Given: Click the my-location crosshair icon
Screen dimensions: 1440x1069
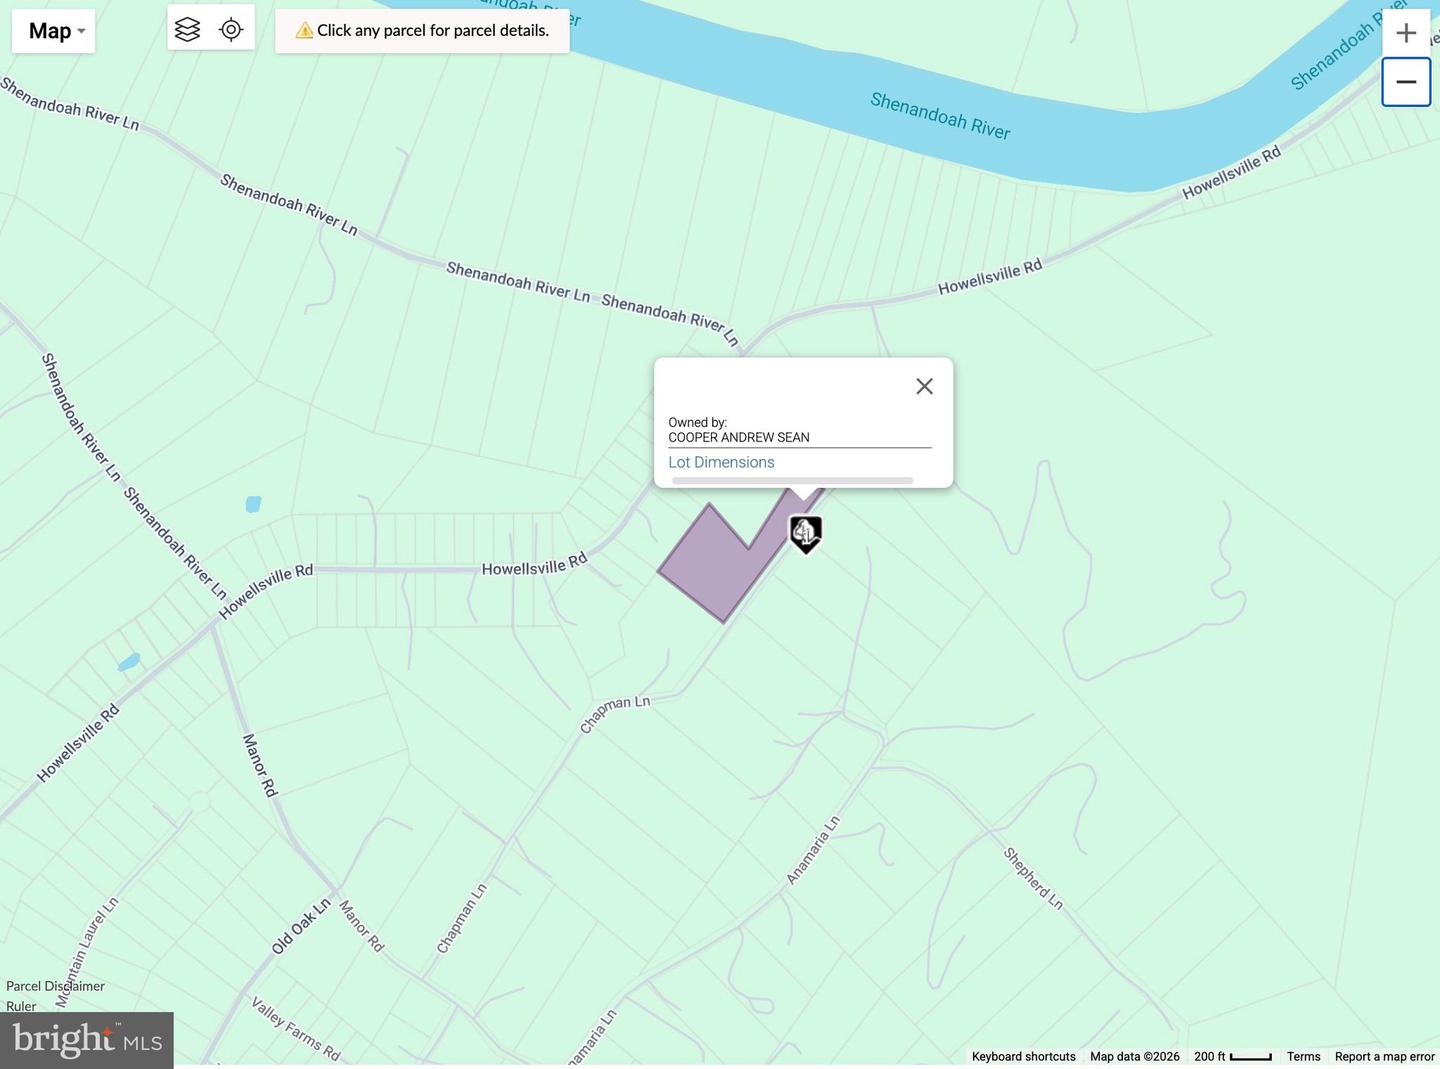Looking at the screenshot, I should point(231,29).
